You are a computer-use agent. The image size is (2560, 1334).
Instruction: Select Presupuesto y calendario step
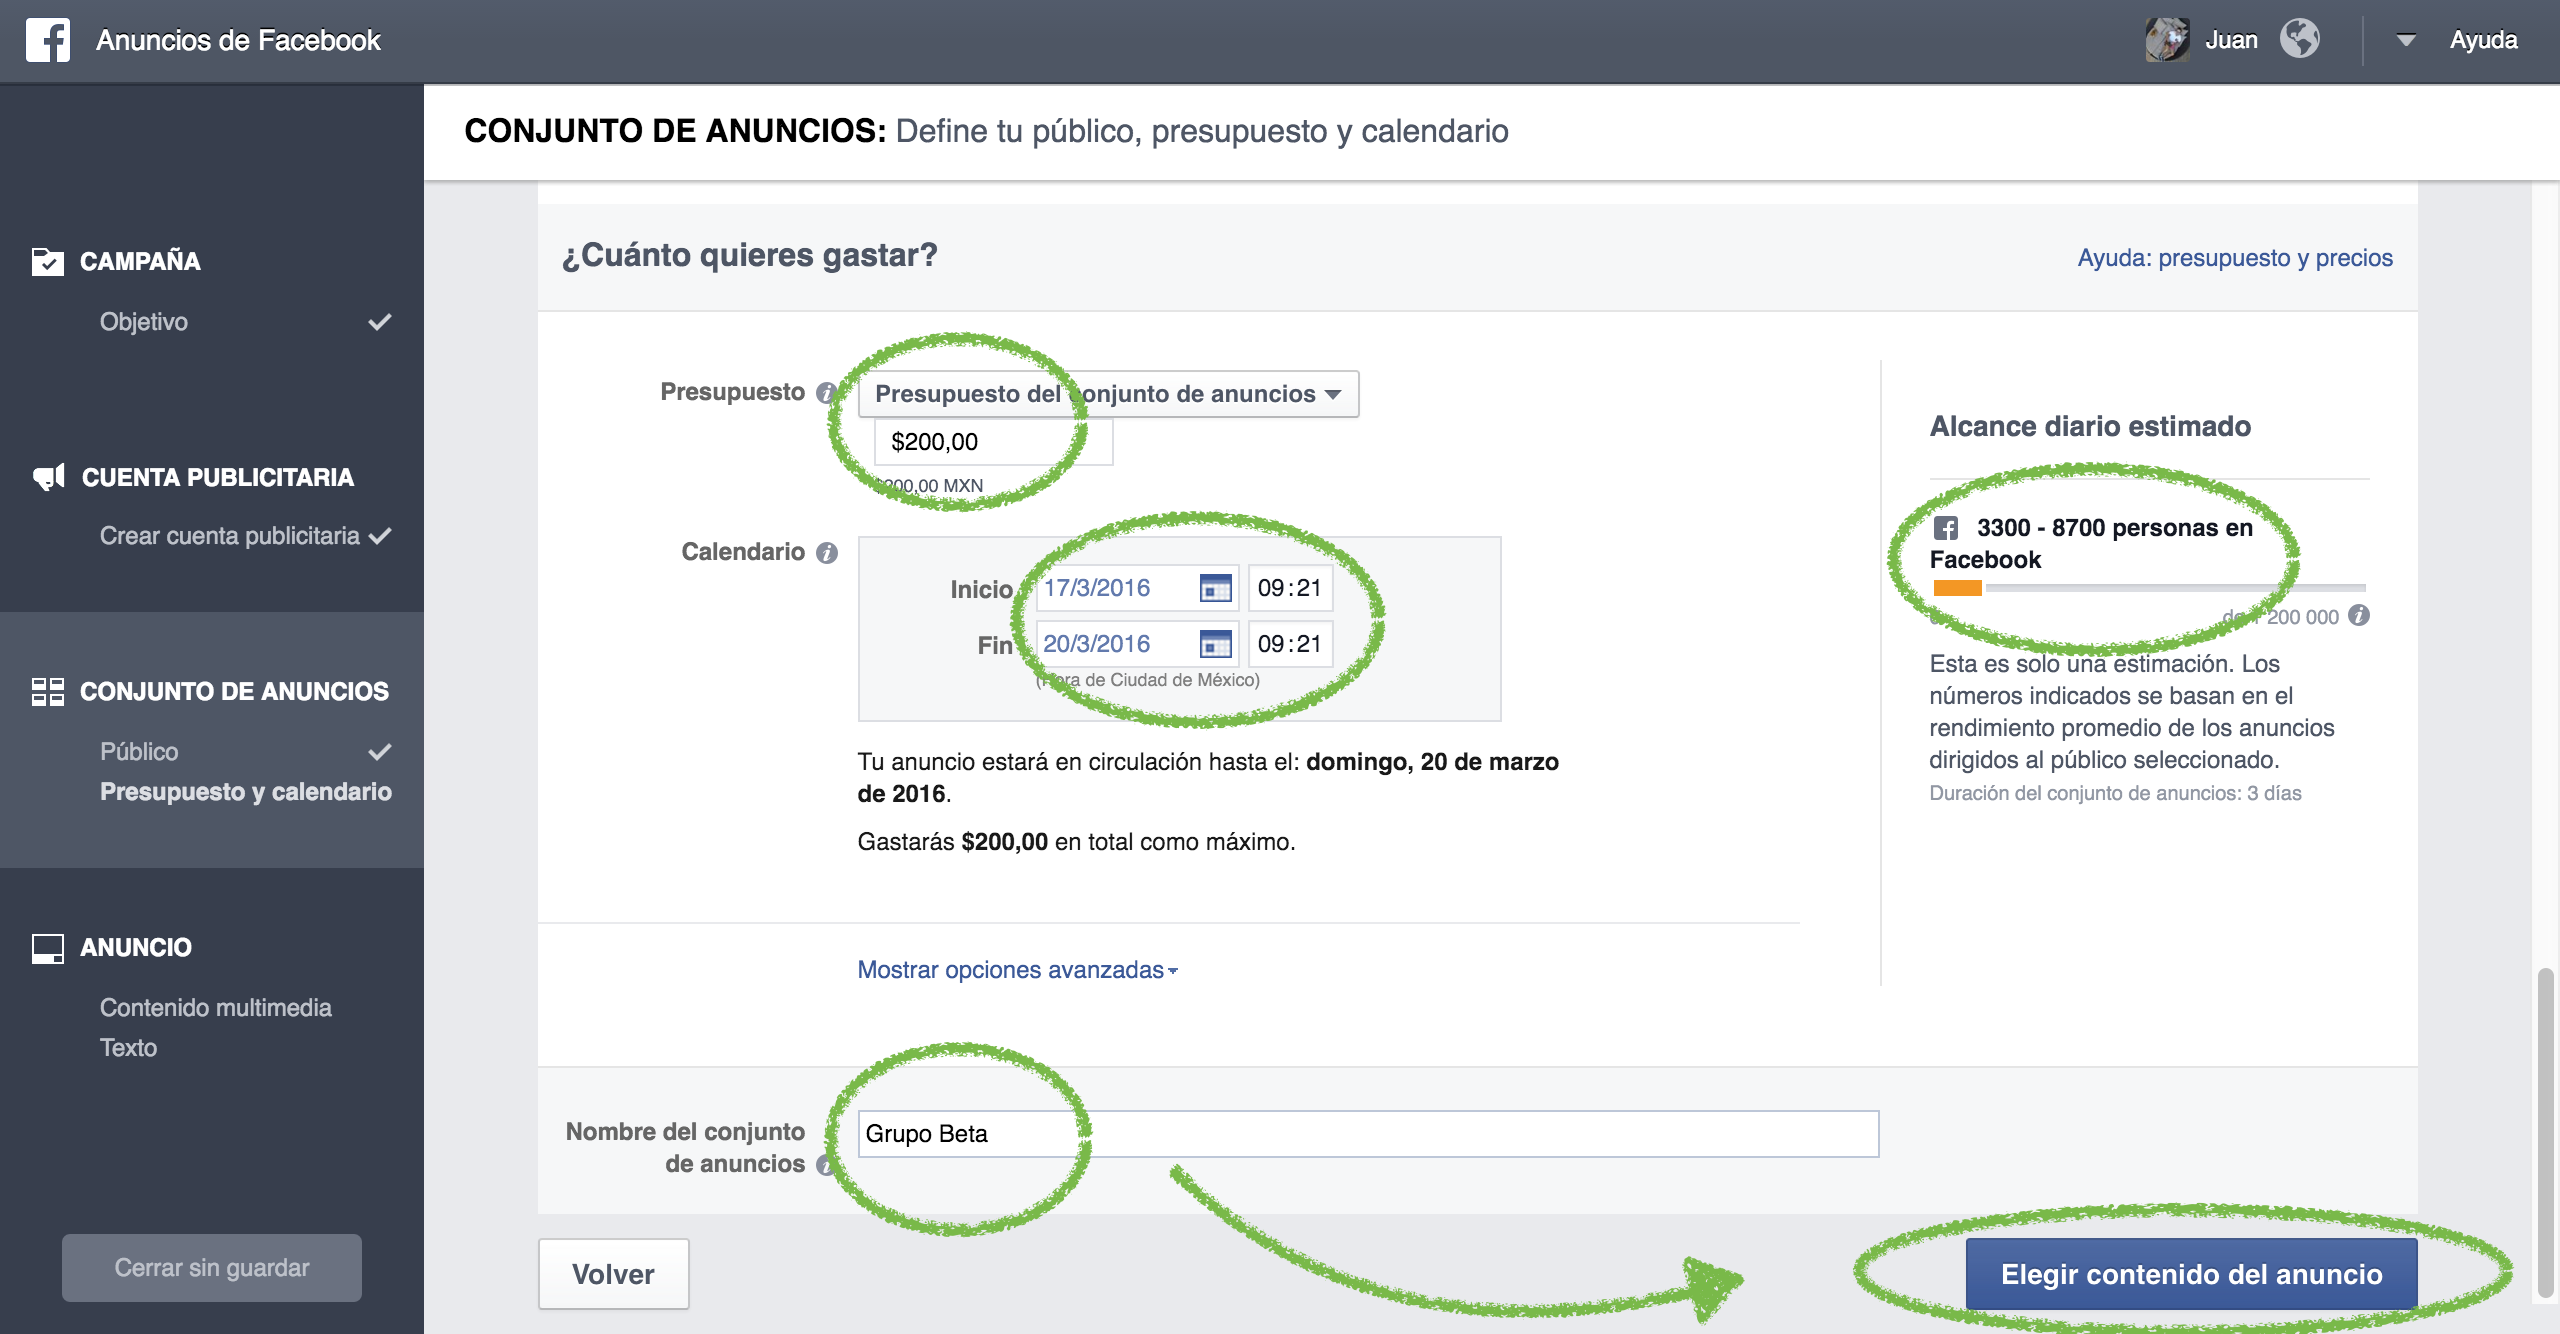(x=245, y=792)
